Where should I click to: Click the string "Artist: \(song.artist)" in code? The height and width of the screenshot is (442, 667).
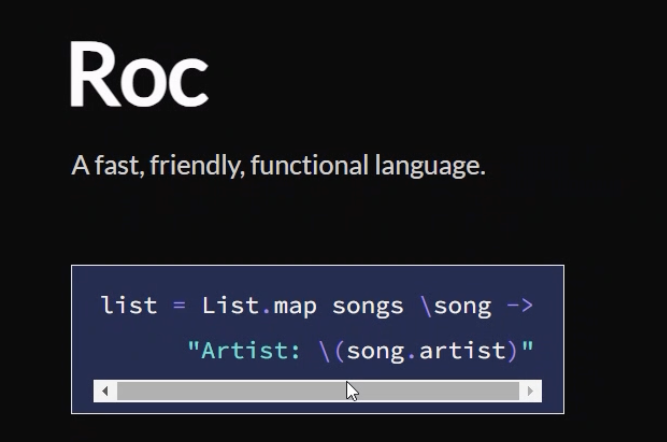tap(360, 351)
